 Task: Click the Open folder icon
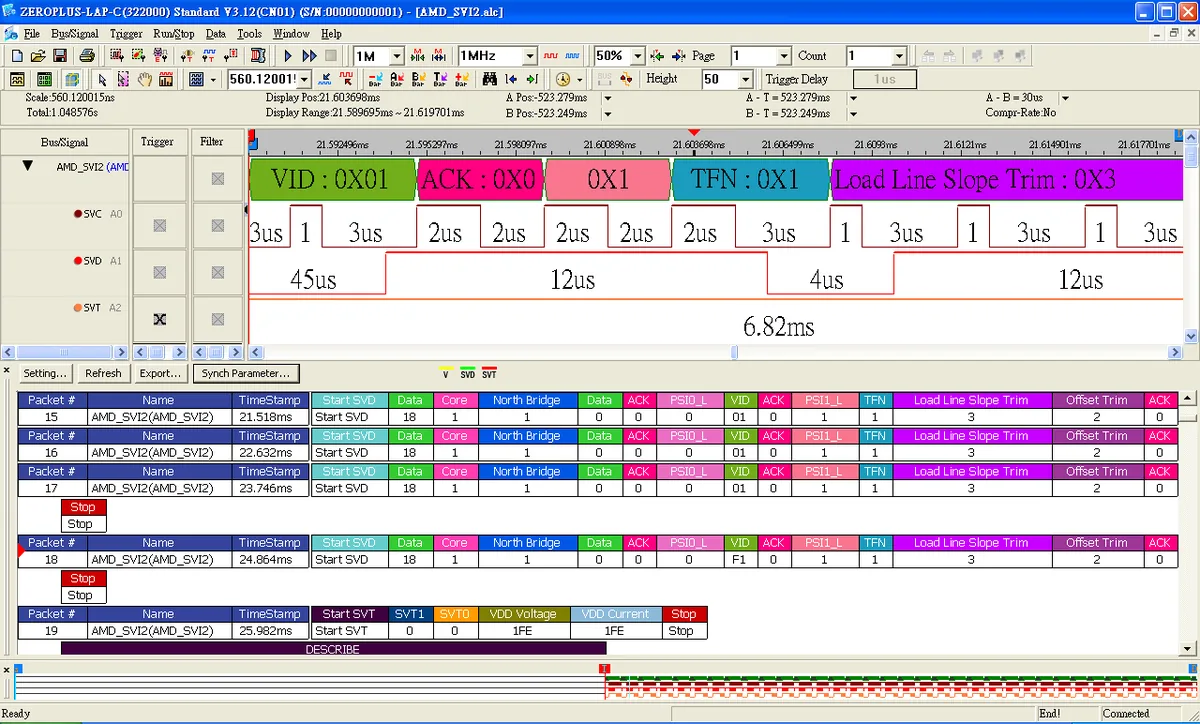coord(37,56)
